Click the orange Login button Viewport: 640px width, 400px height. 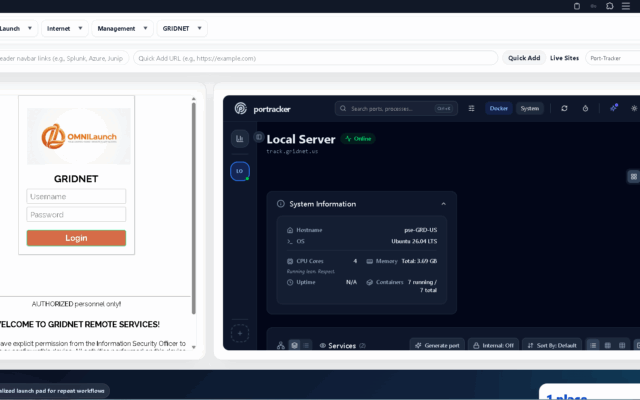click(x=76, y=238)
